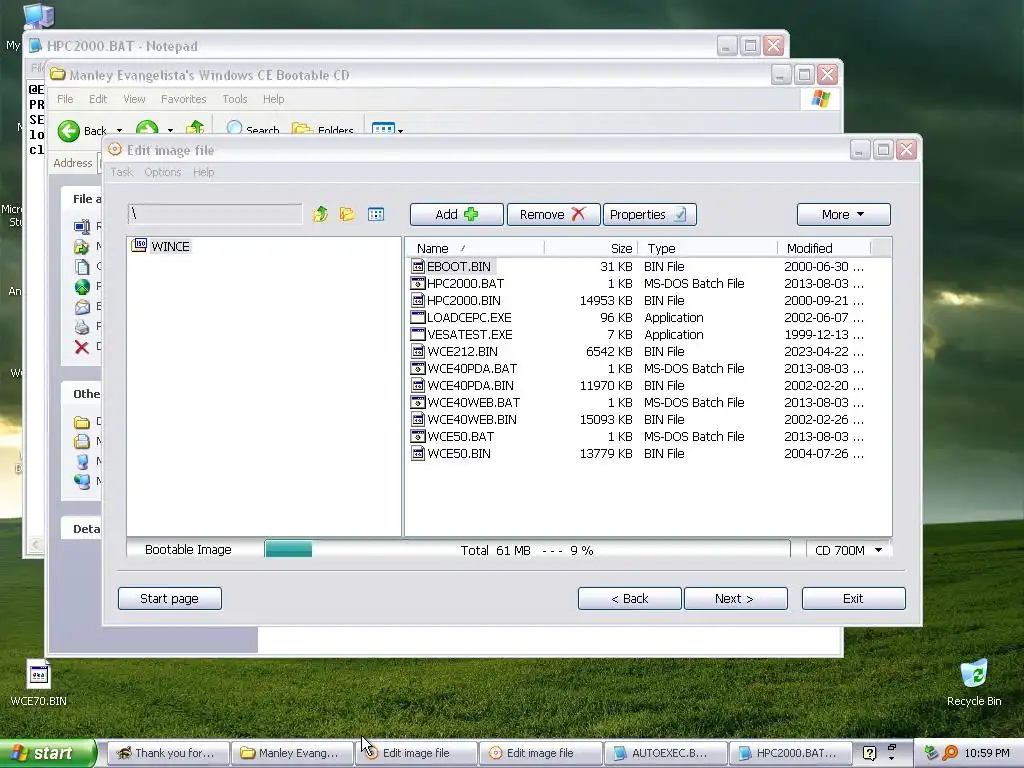Open Back history dropdown arrow in Explorer
1024x768 pixels.
[119, 131]
